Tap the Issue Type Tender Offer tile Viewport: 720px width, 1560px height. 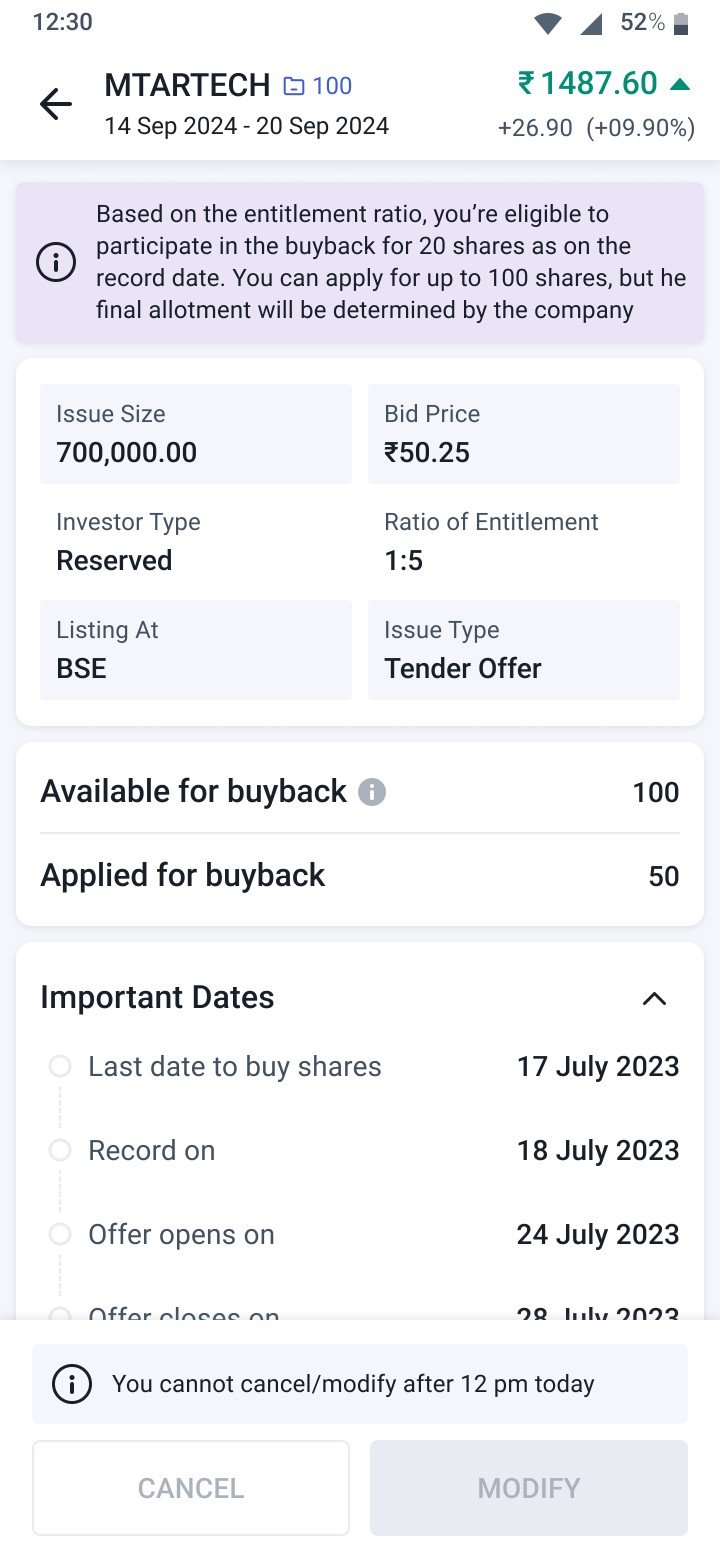click(524, 650)
